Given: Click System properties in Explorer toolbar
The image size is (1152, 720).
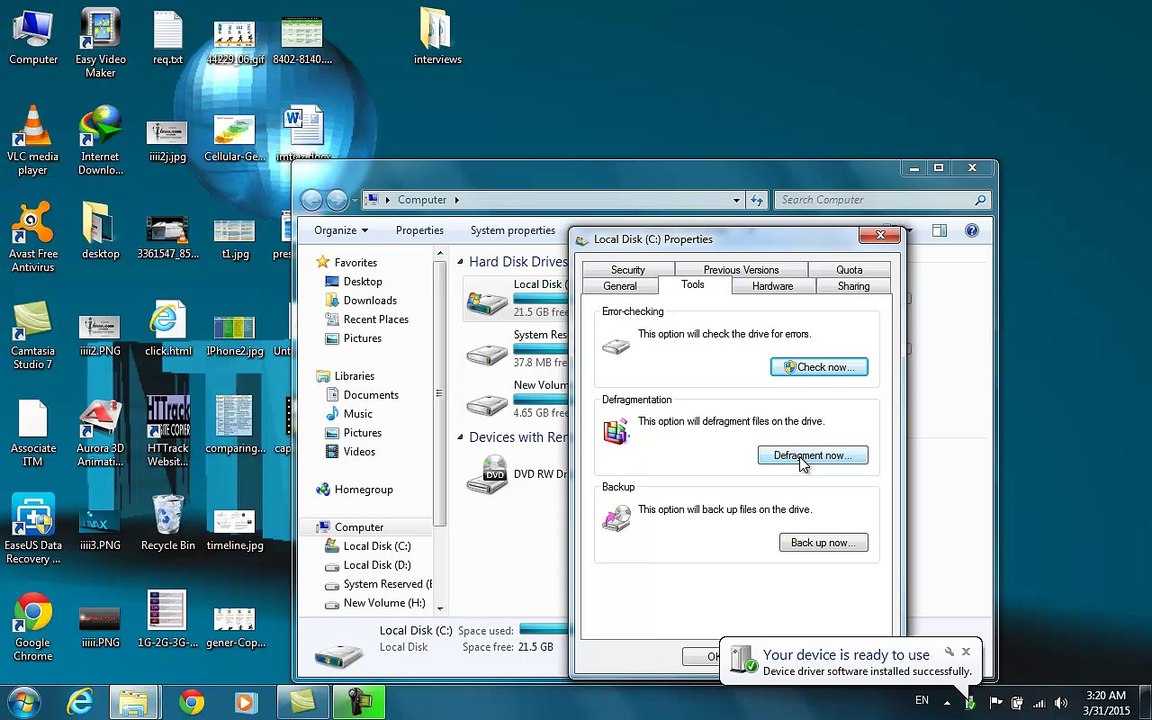Looking at the screenshot, I should 513,231.
